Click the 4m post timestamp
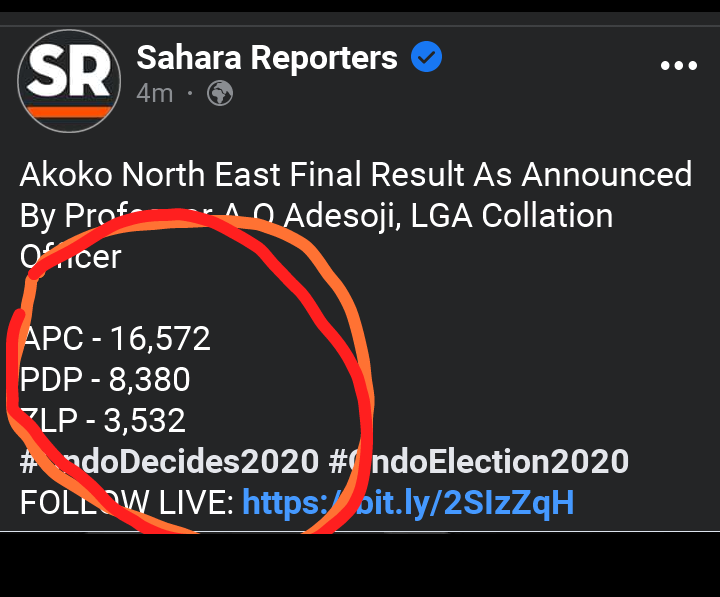The width and height of the screenshot is (720, 597). [x=155, y=94]
